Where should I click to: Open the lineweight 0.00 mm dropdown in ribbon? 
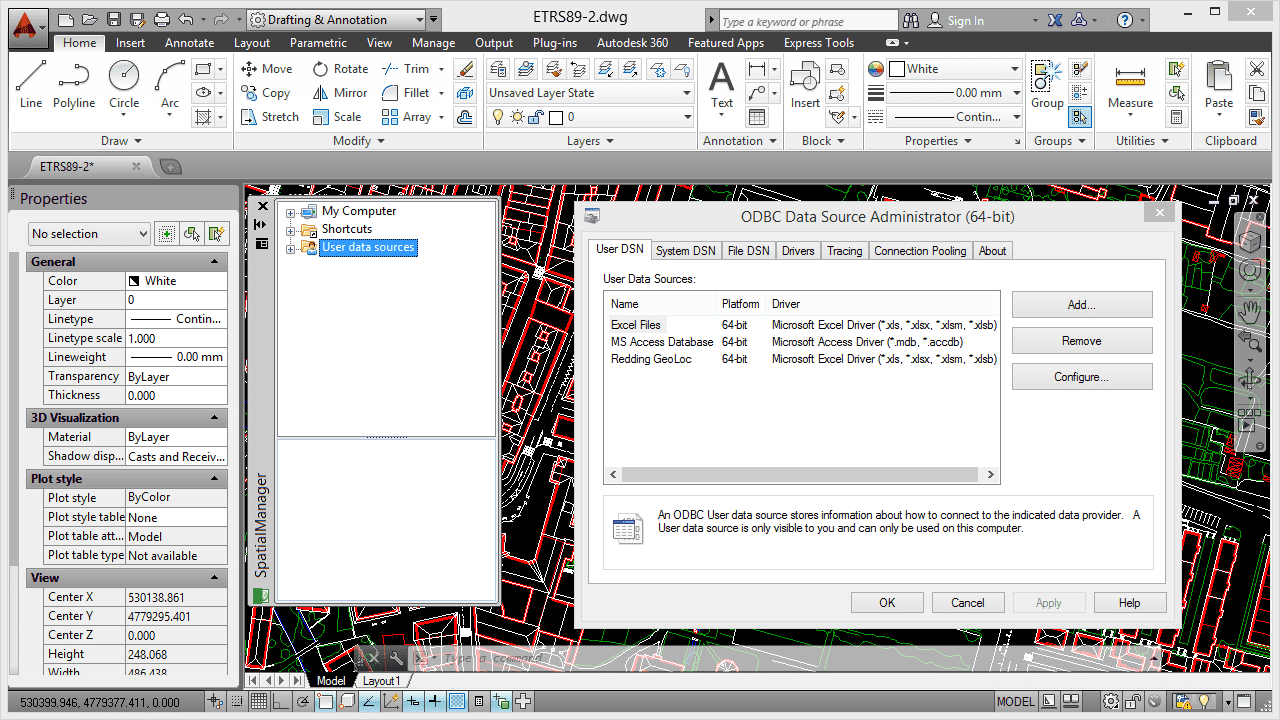coord(954,93)
